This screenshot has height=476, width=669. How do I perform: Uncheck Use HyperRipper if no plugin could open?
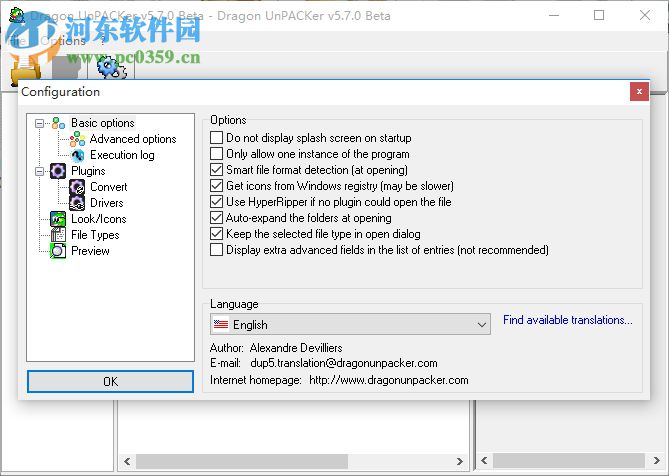(x=217, y=202)
